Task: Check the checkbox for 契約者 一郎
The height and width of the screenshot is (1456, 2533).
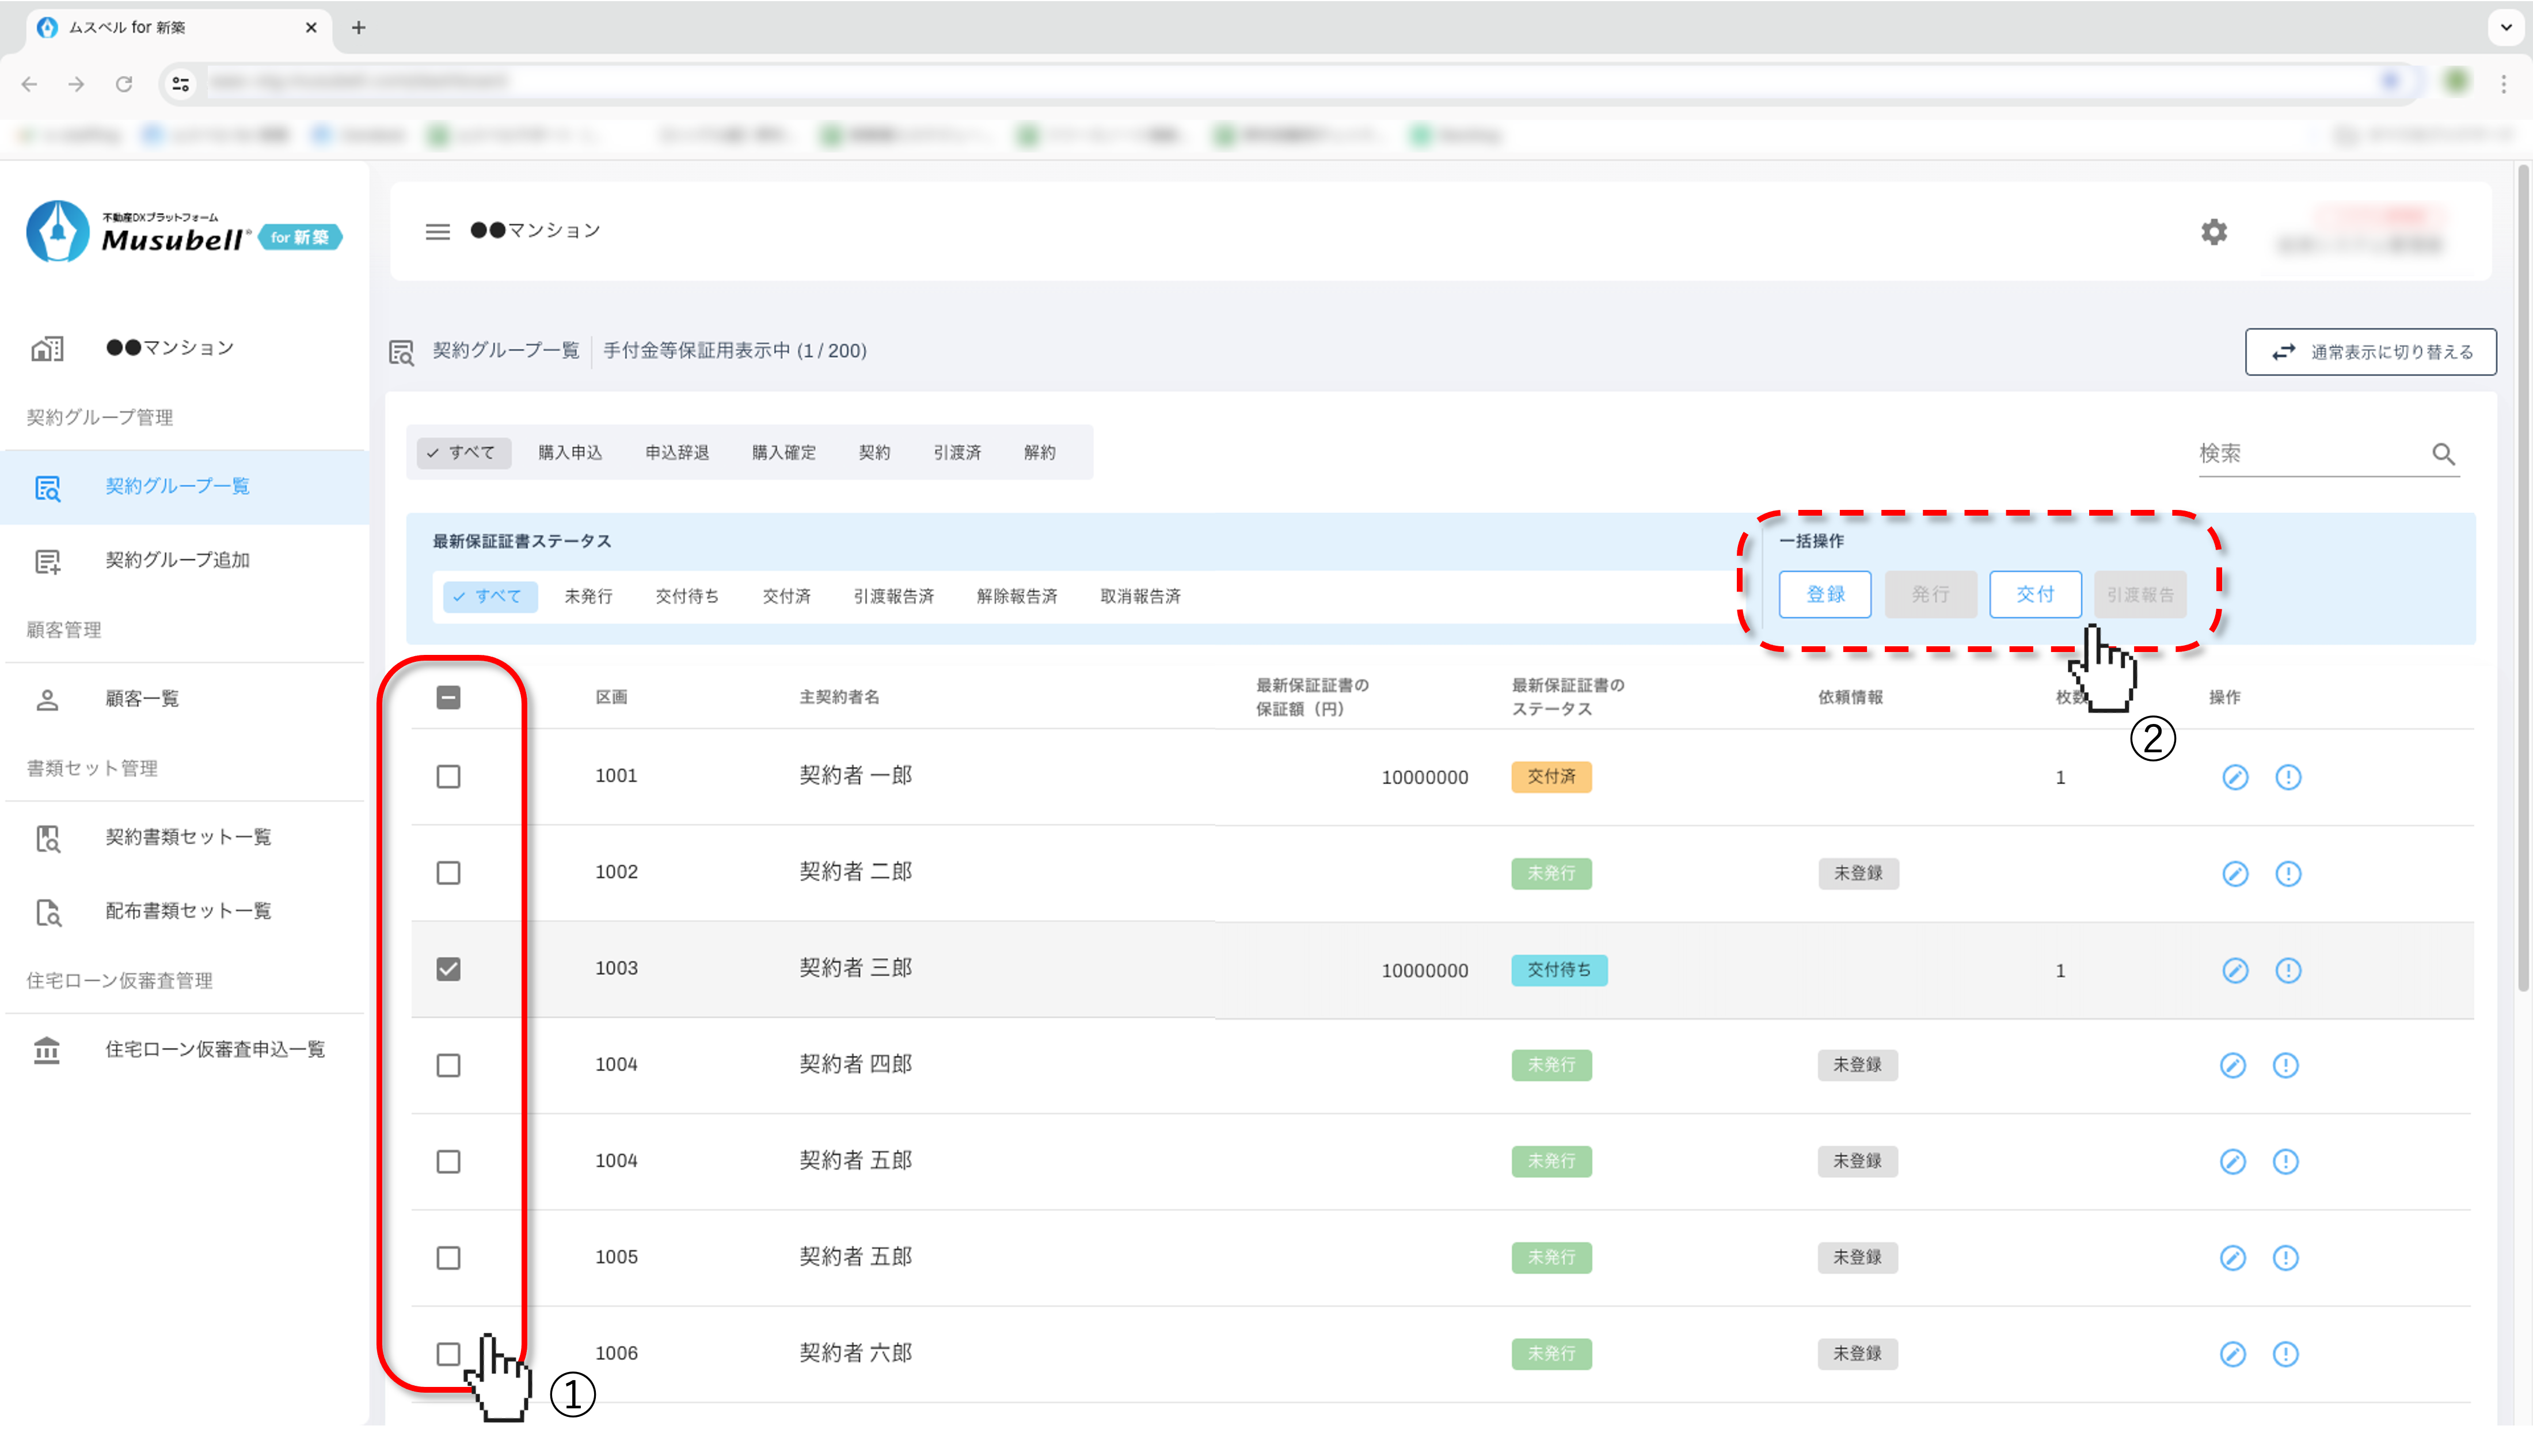Action: (448, 777)
